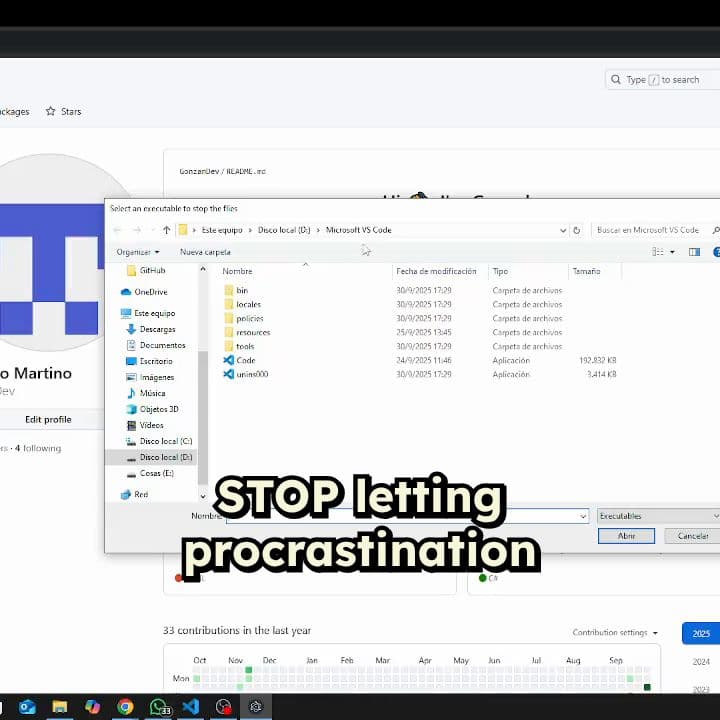Open the Organizar dropdown menu
The width and height of the screenshot is (720, 720).
(138, 252)
